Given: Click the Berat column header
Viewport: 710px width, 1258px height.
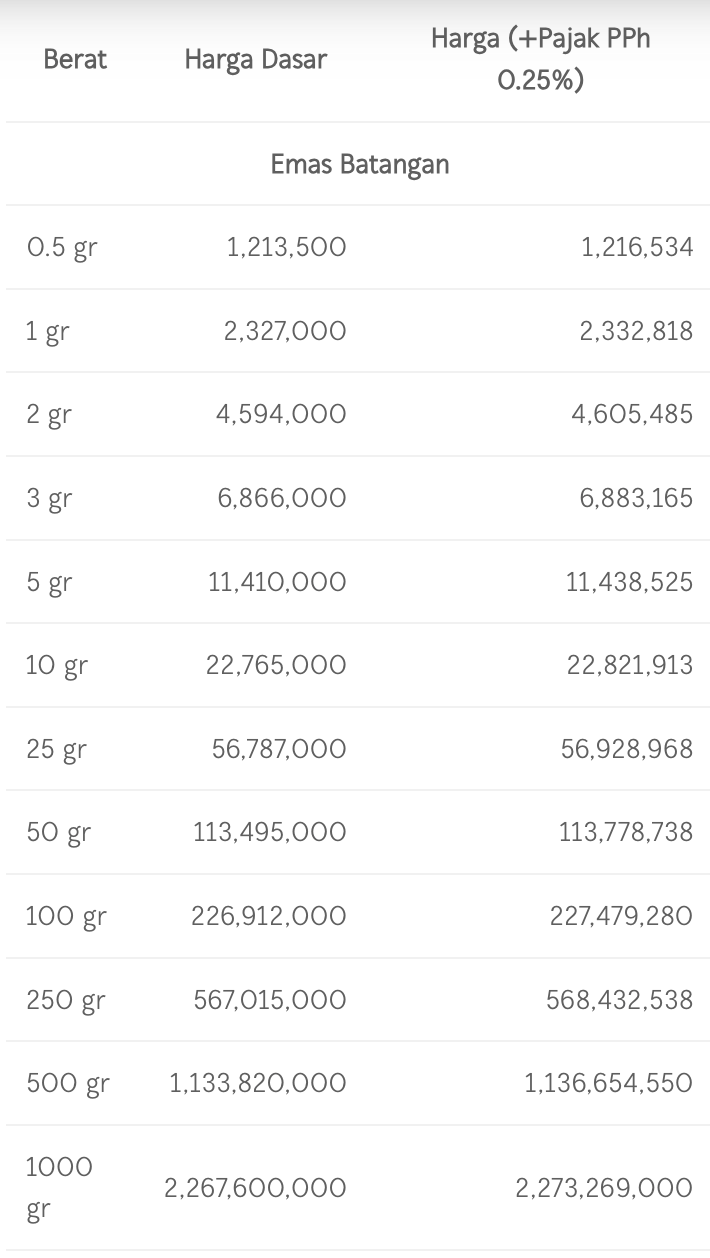Looking at the screenshot, I should coord(75,60).
